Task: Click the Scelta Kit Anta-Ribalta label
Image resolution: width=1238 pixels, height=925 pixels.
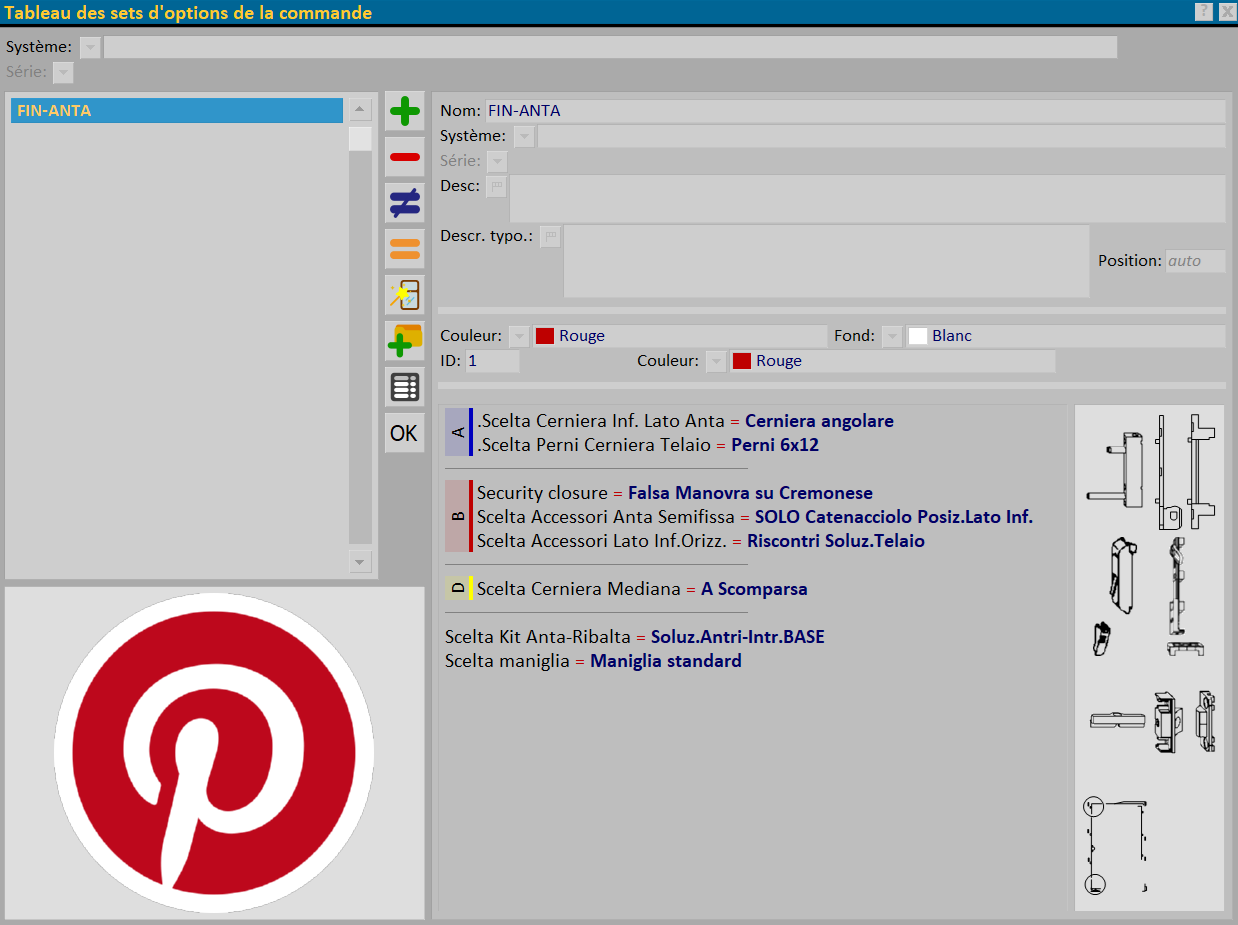Action: (x=538, y=637)
